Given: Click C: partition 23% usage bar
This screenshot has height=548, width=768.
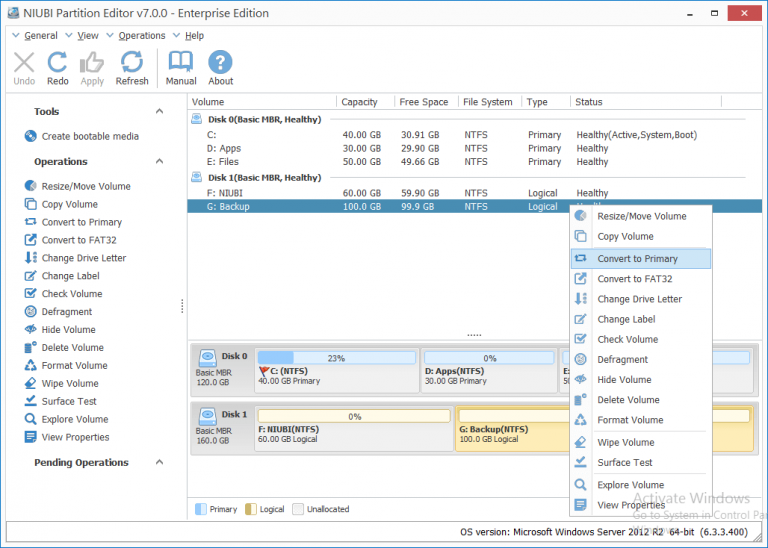Looking at the screenshot, I should click(336, 358).
